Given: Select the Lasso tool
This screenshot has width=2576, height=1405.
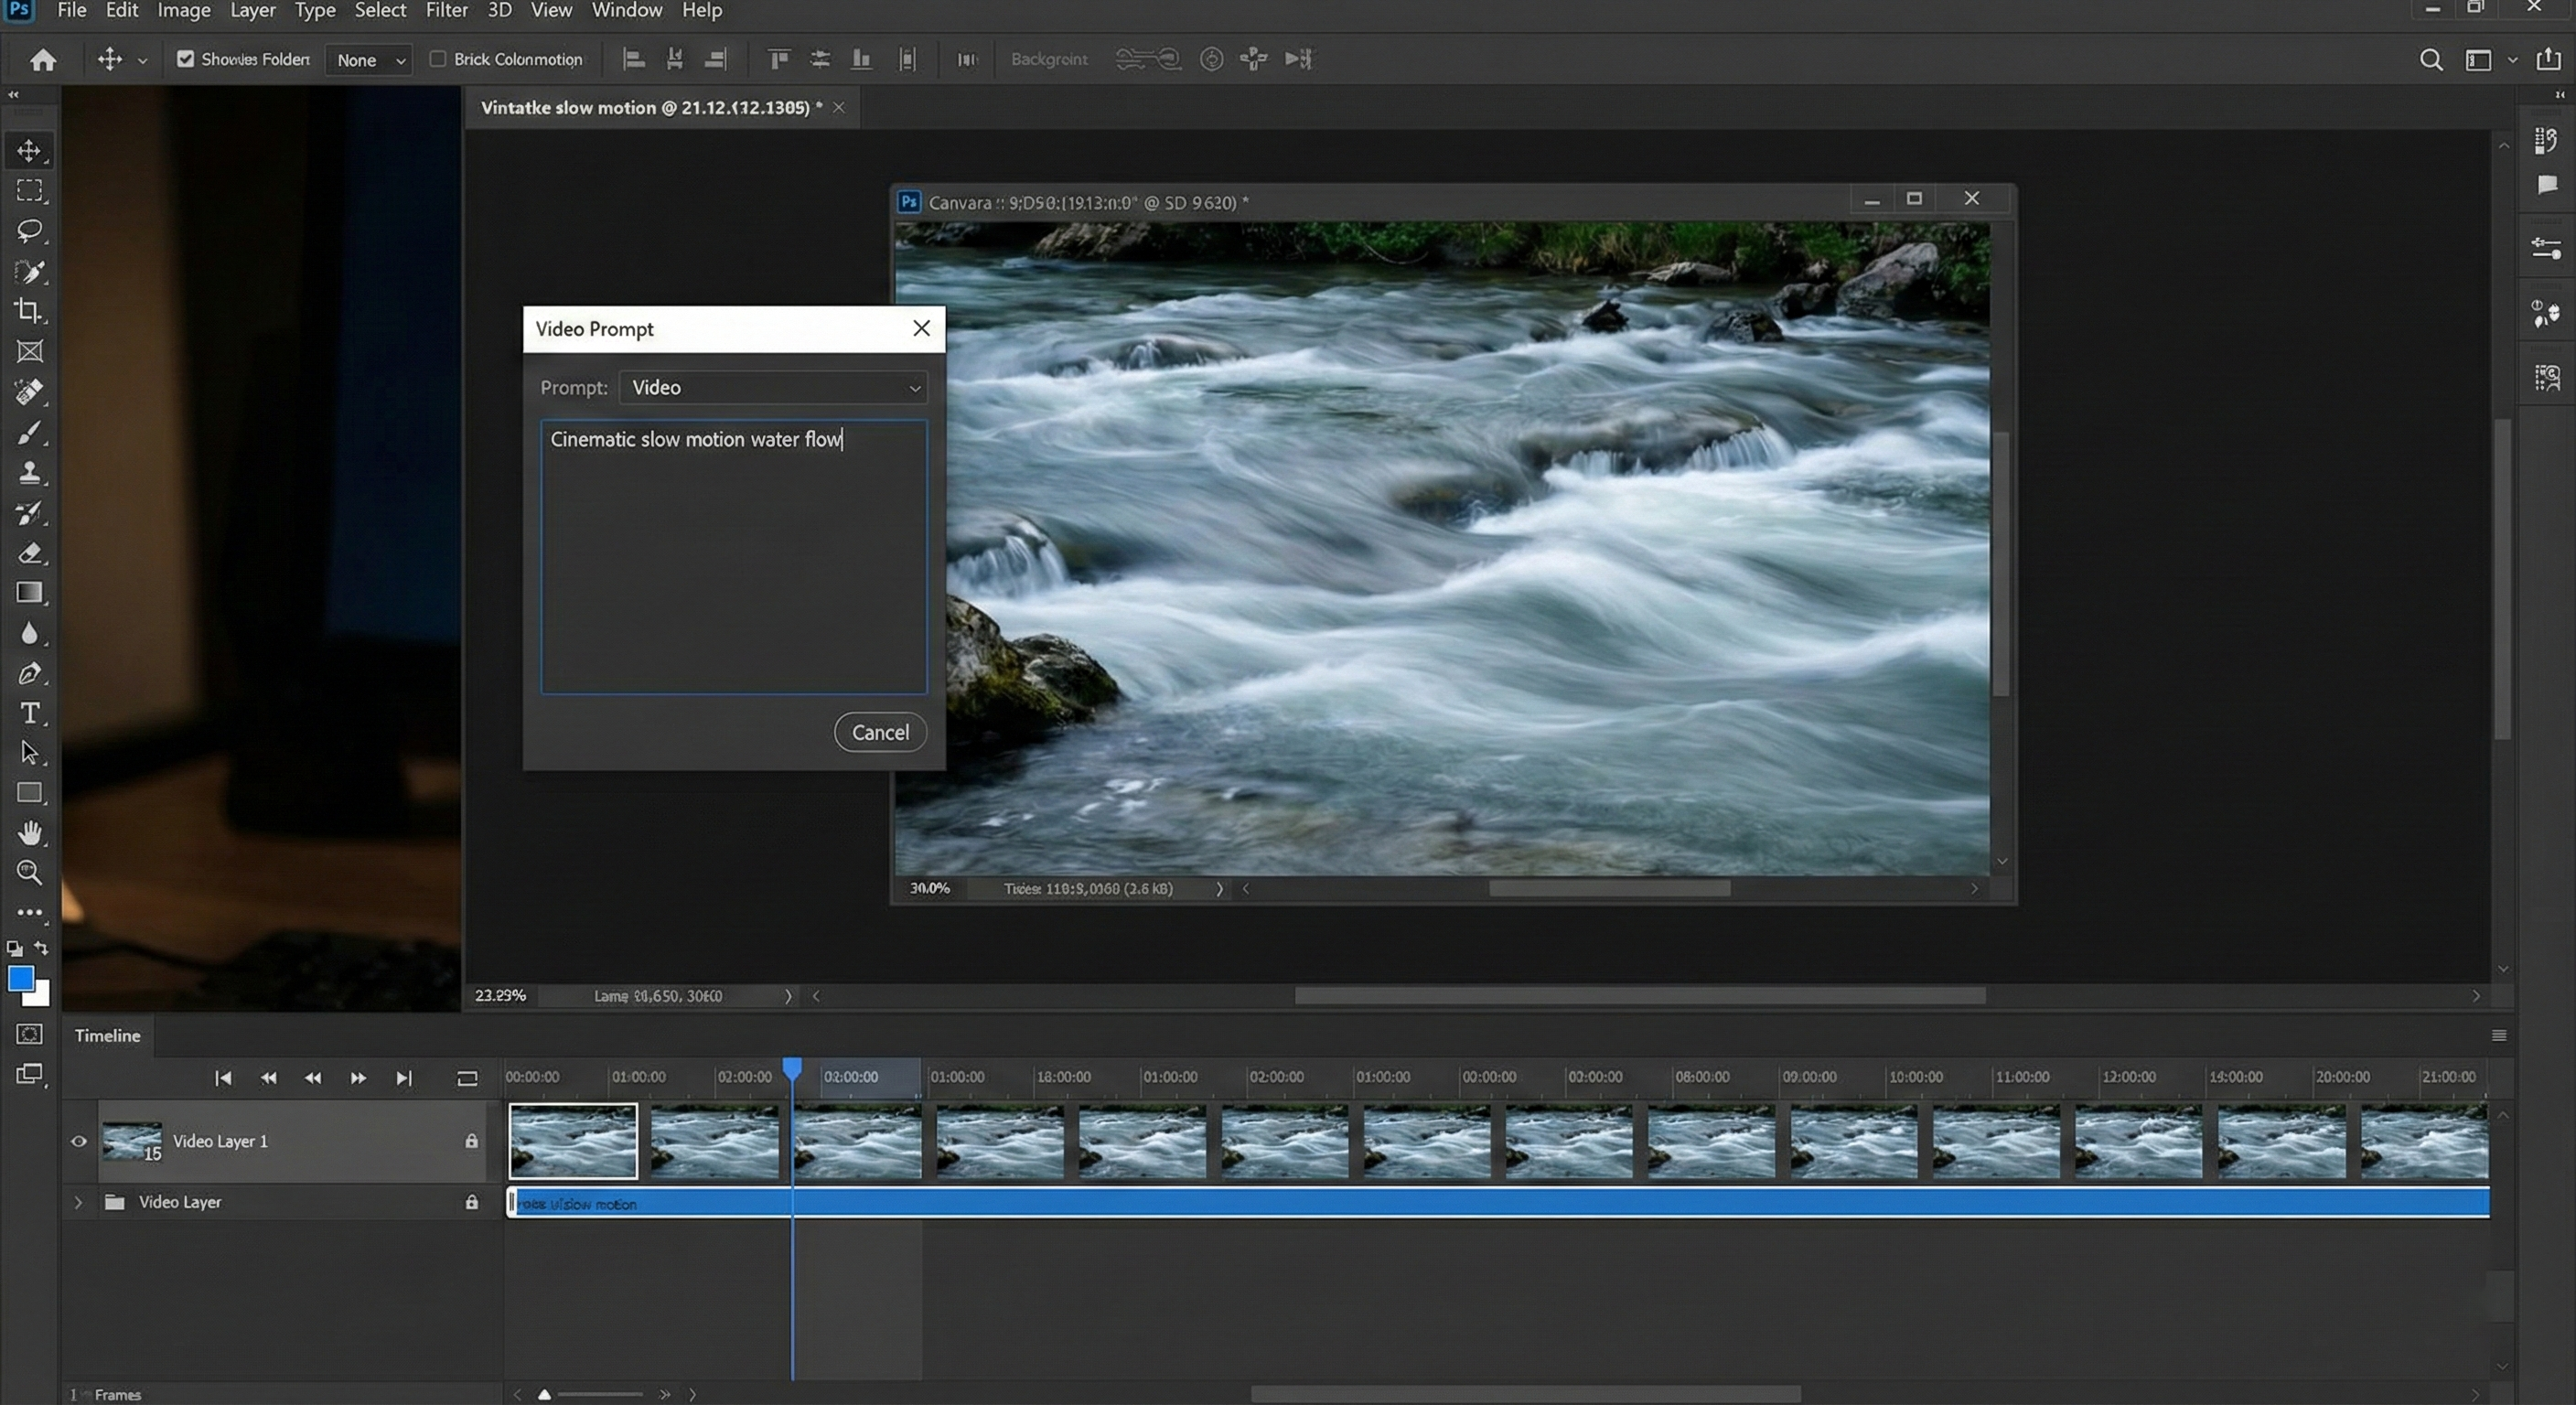Looking at the screenshot, I should [x=29, y=231].
